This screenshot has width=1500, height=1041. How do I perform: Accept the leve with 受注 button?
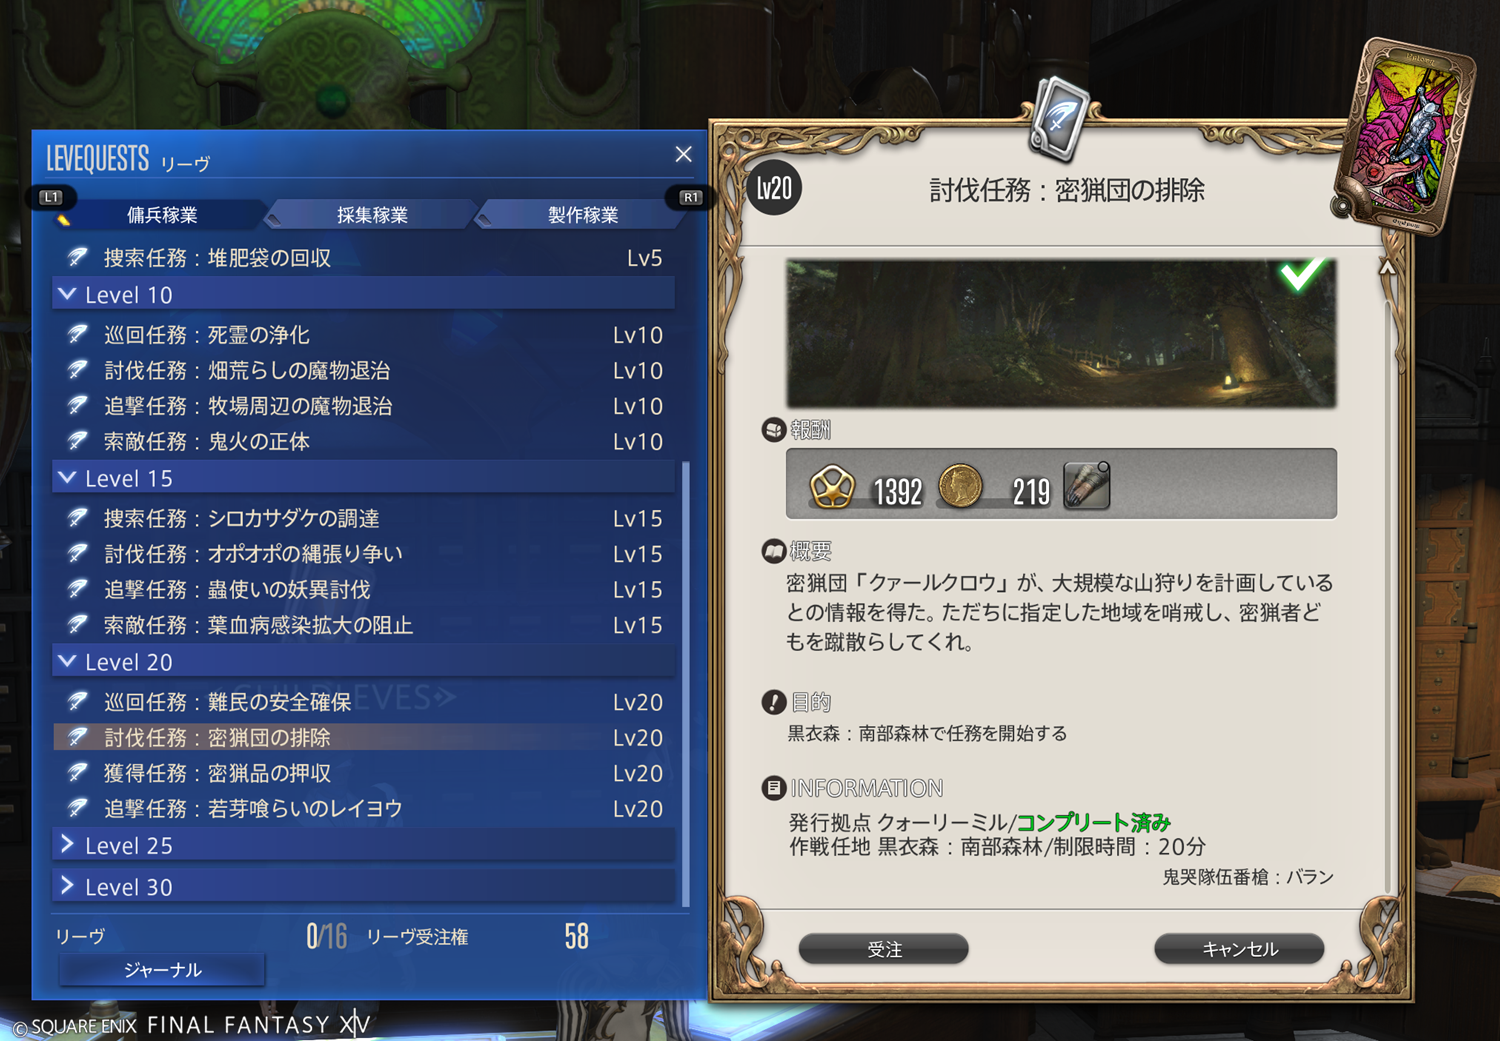click(x=884, y=949)
